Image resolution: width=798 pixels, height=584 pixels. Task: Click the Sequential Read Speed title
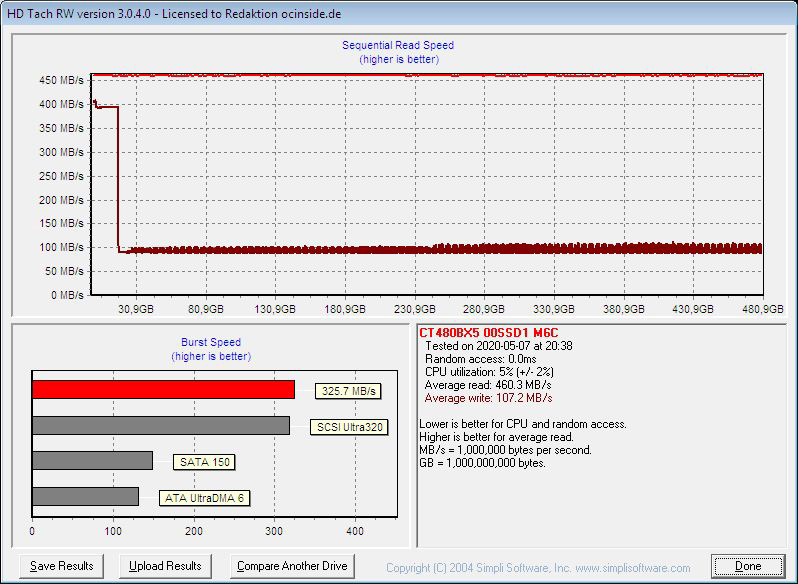point(398,45)
